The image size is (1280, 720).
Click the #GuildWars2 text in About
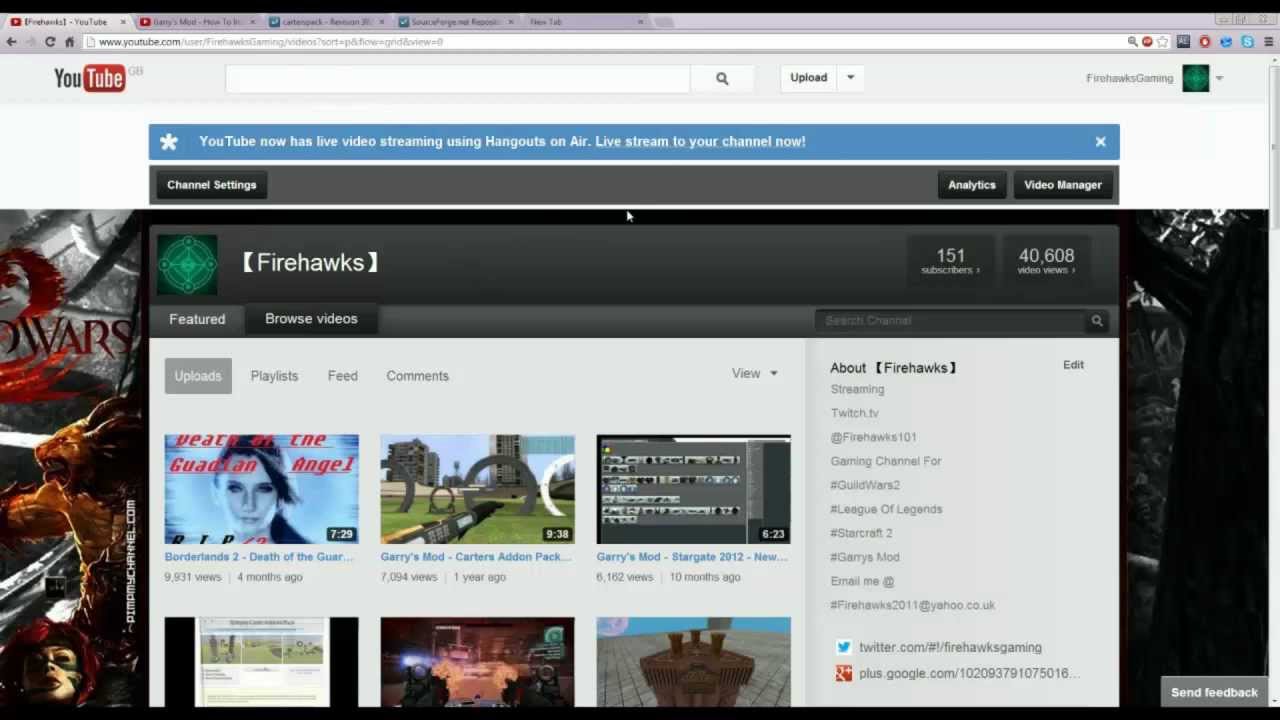[865, 485]
